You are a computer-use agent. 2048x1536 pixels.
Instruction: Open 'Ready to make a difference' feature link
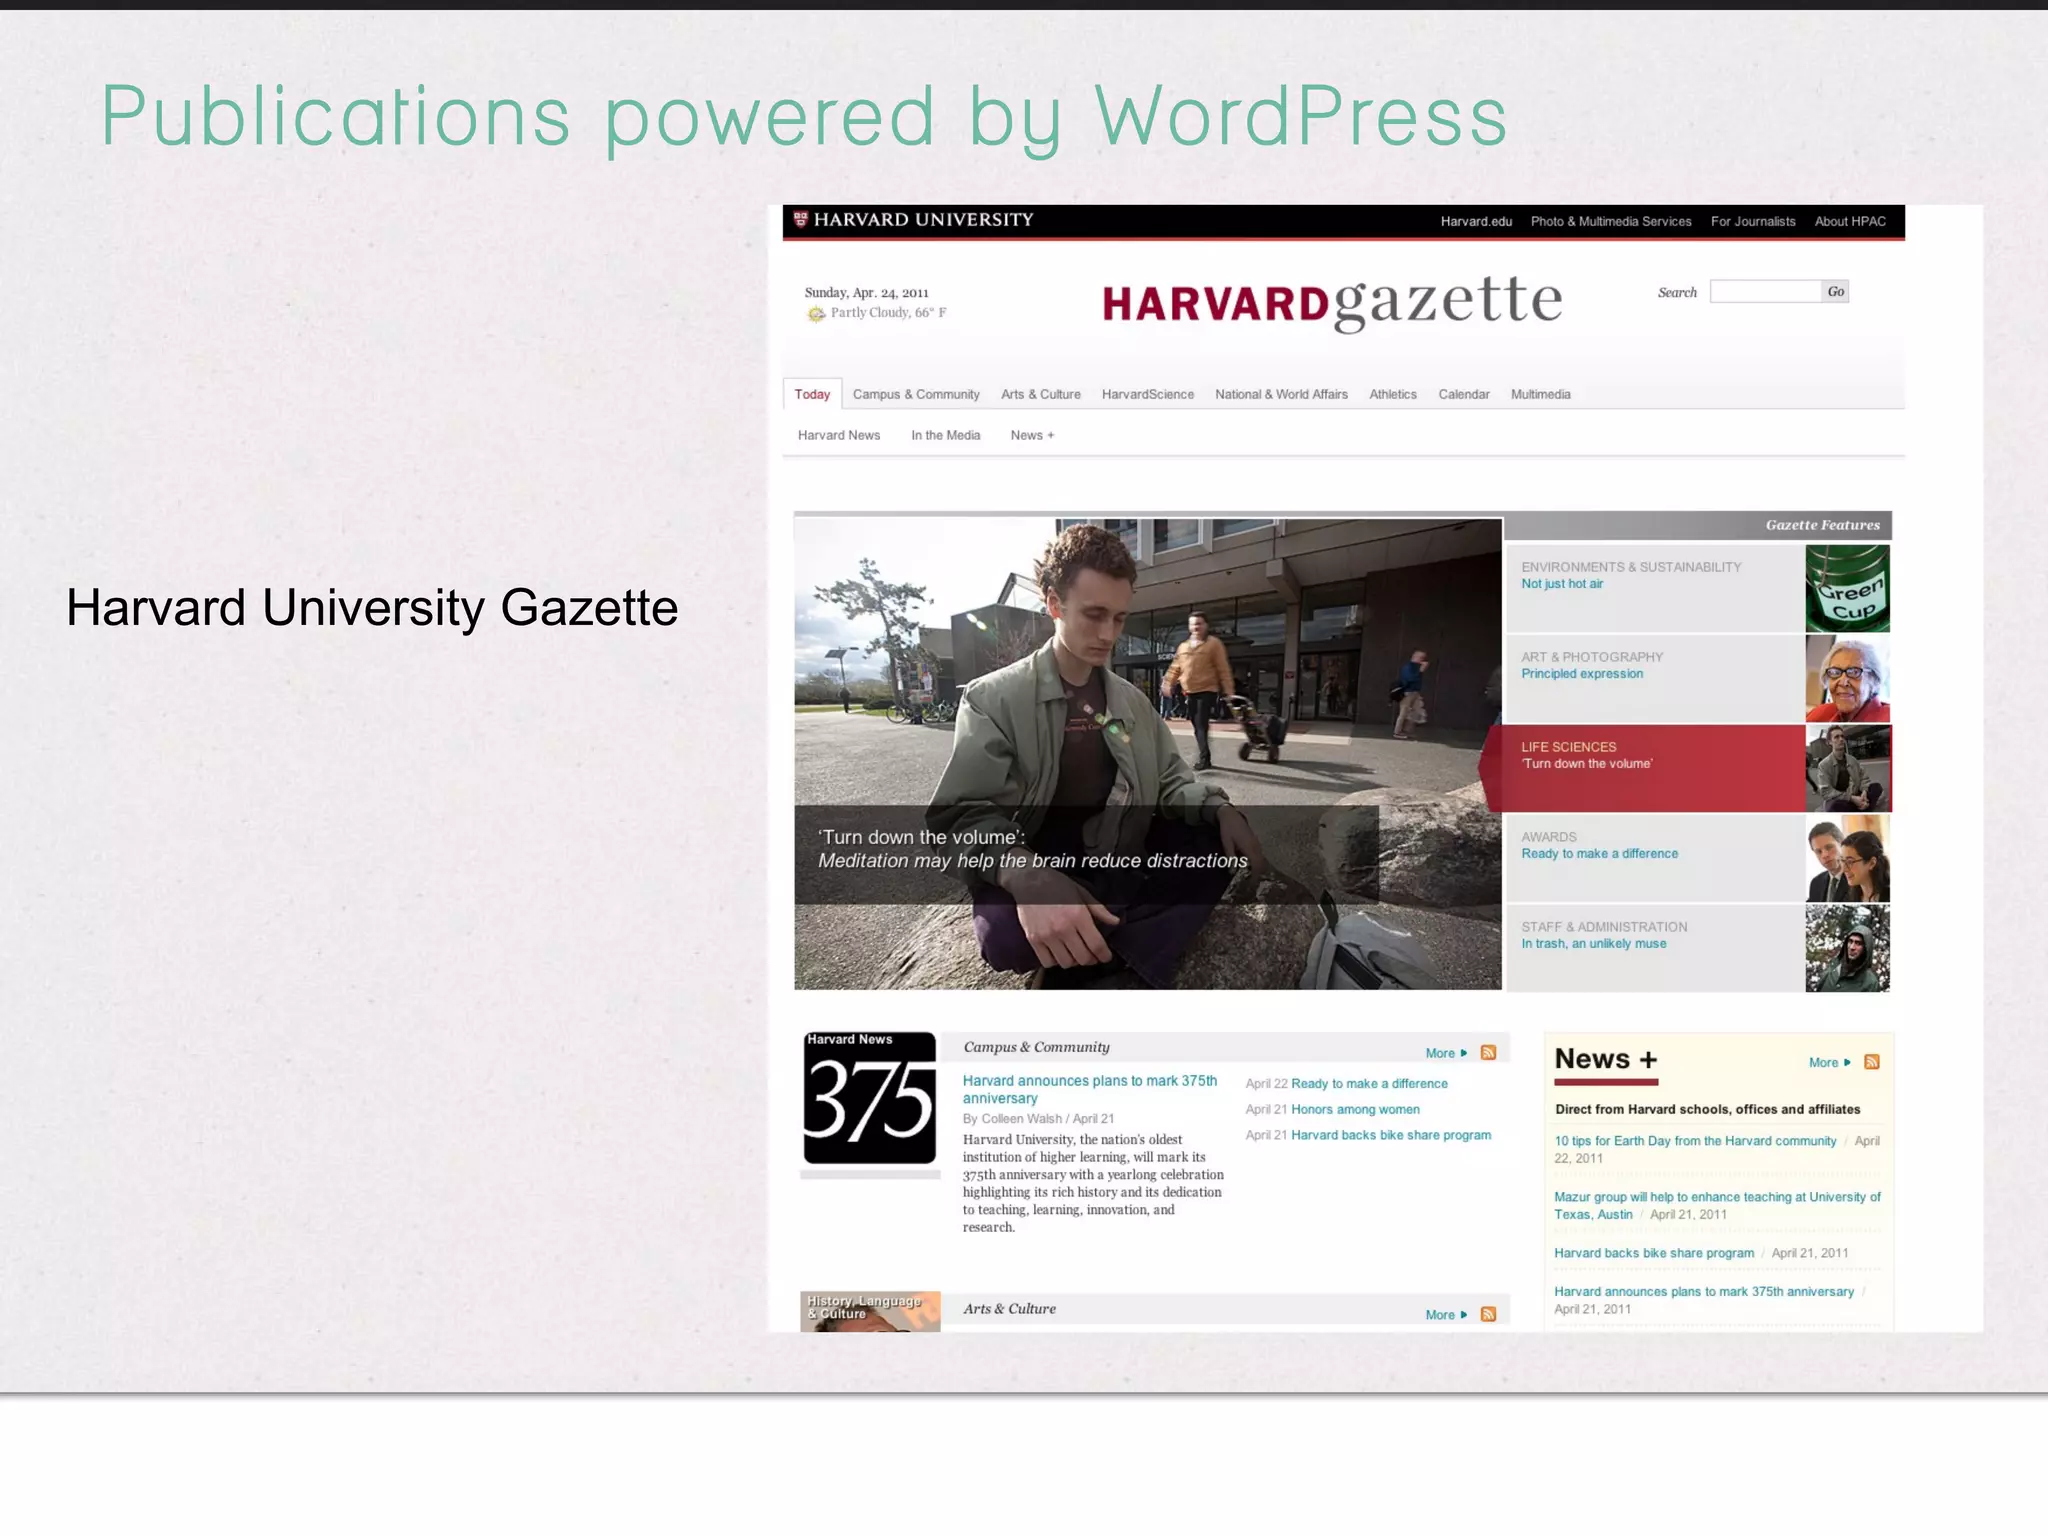coord(1600,854)
